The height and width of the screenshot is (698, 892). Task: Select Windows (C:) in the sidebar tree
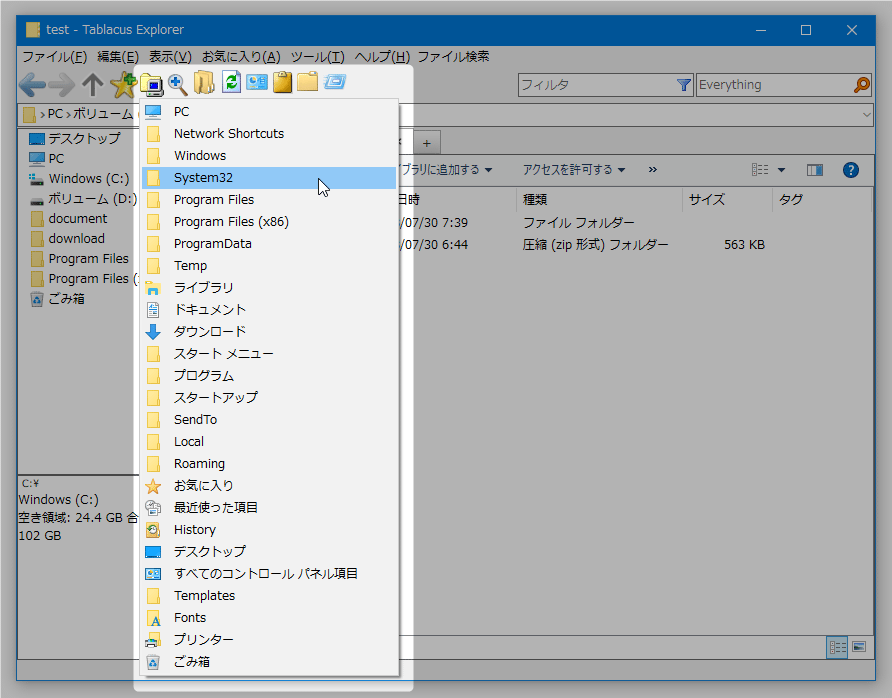click(x=80, y=179)
